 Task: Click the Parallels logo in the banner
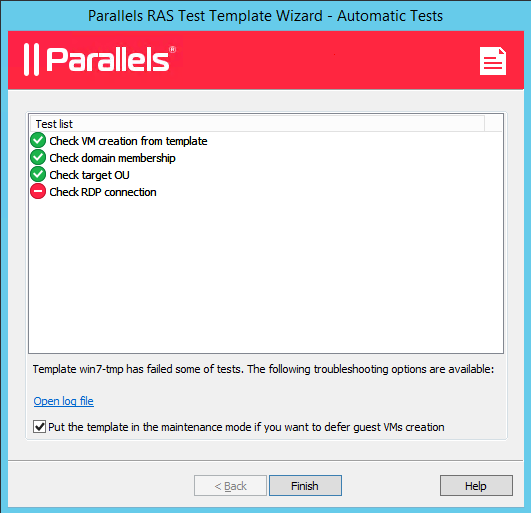coord(100,60)
